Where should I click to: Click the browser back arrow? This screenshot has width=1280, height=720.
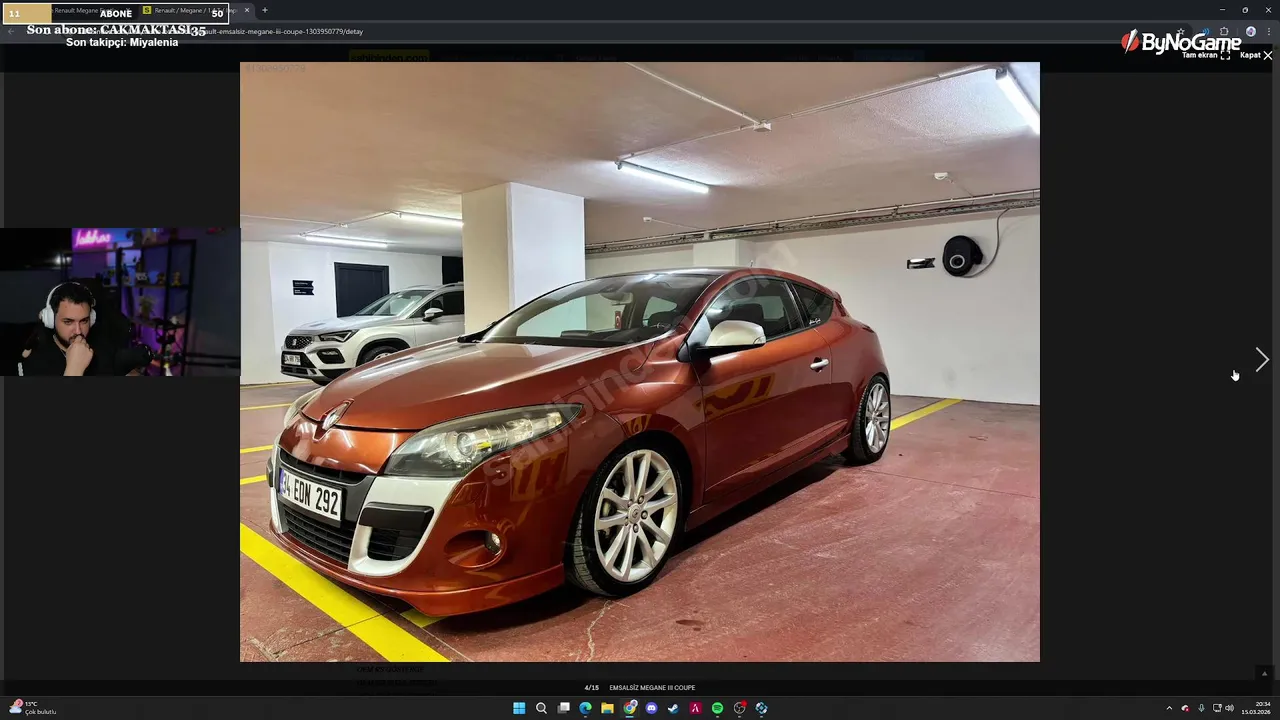(11, 31)
